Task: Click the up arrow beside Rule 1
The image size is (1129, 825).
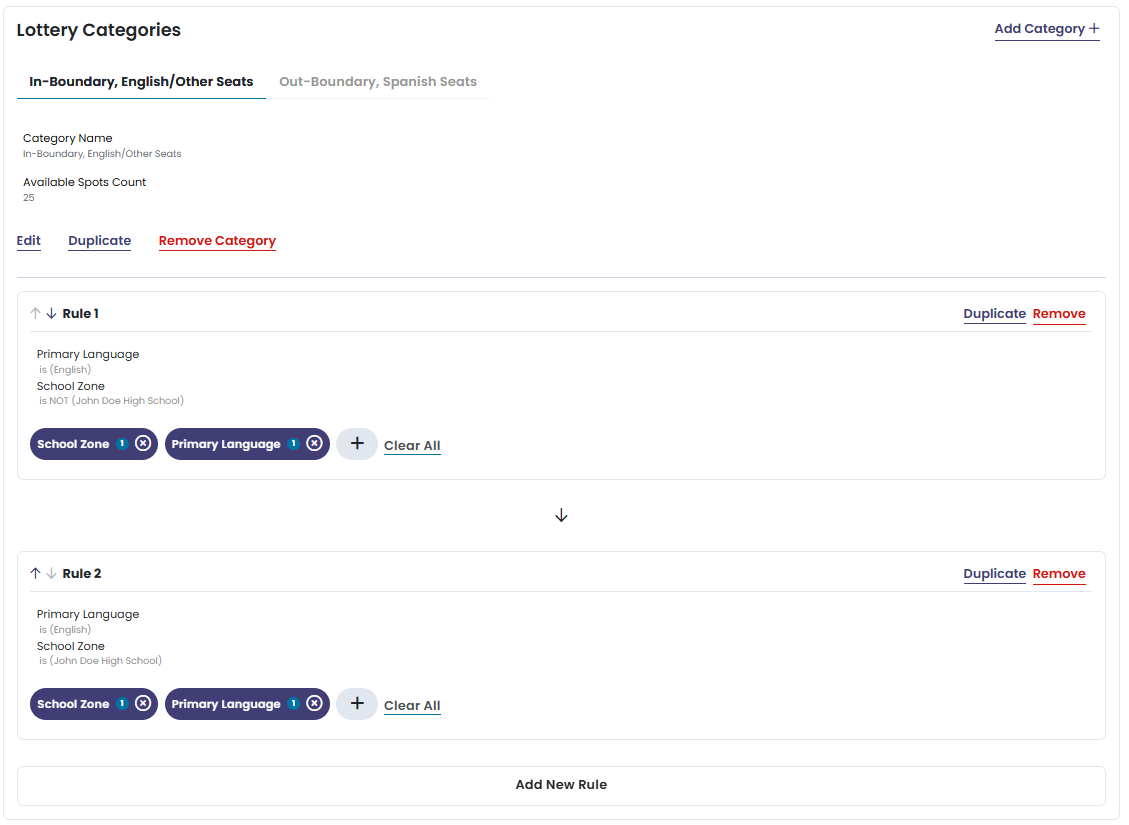Action: point(36,314)
